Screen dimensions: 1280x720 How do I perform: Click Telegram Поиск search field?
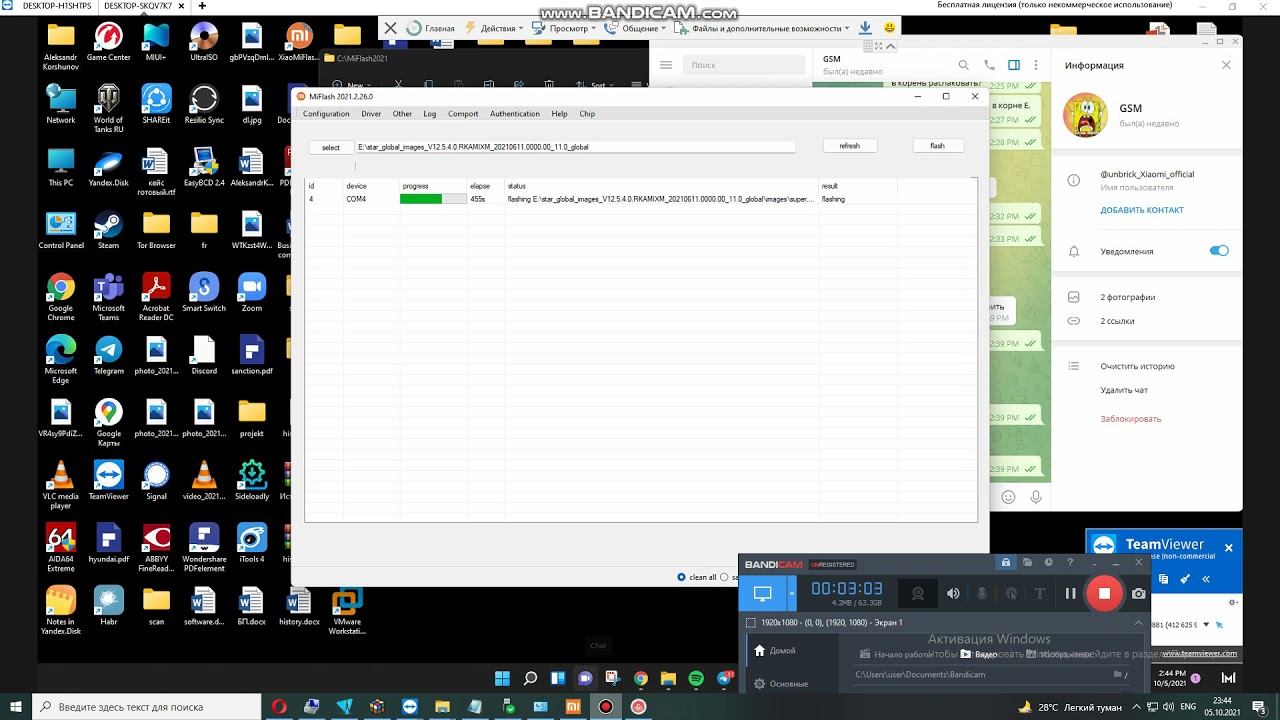[x=744, y=65]
